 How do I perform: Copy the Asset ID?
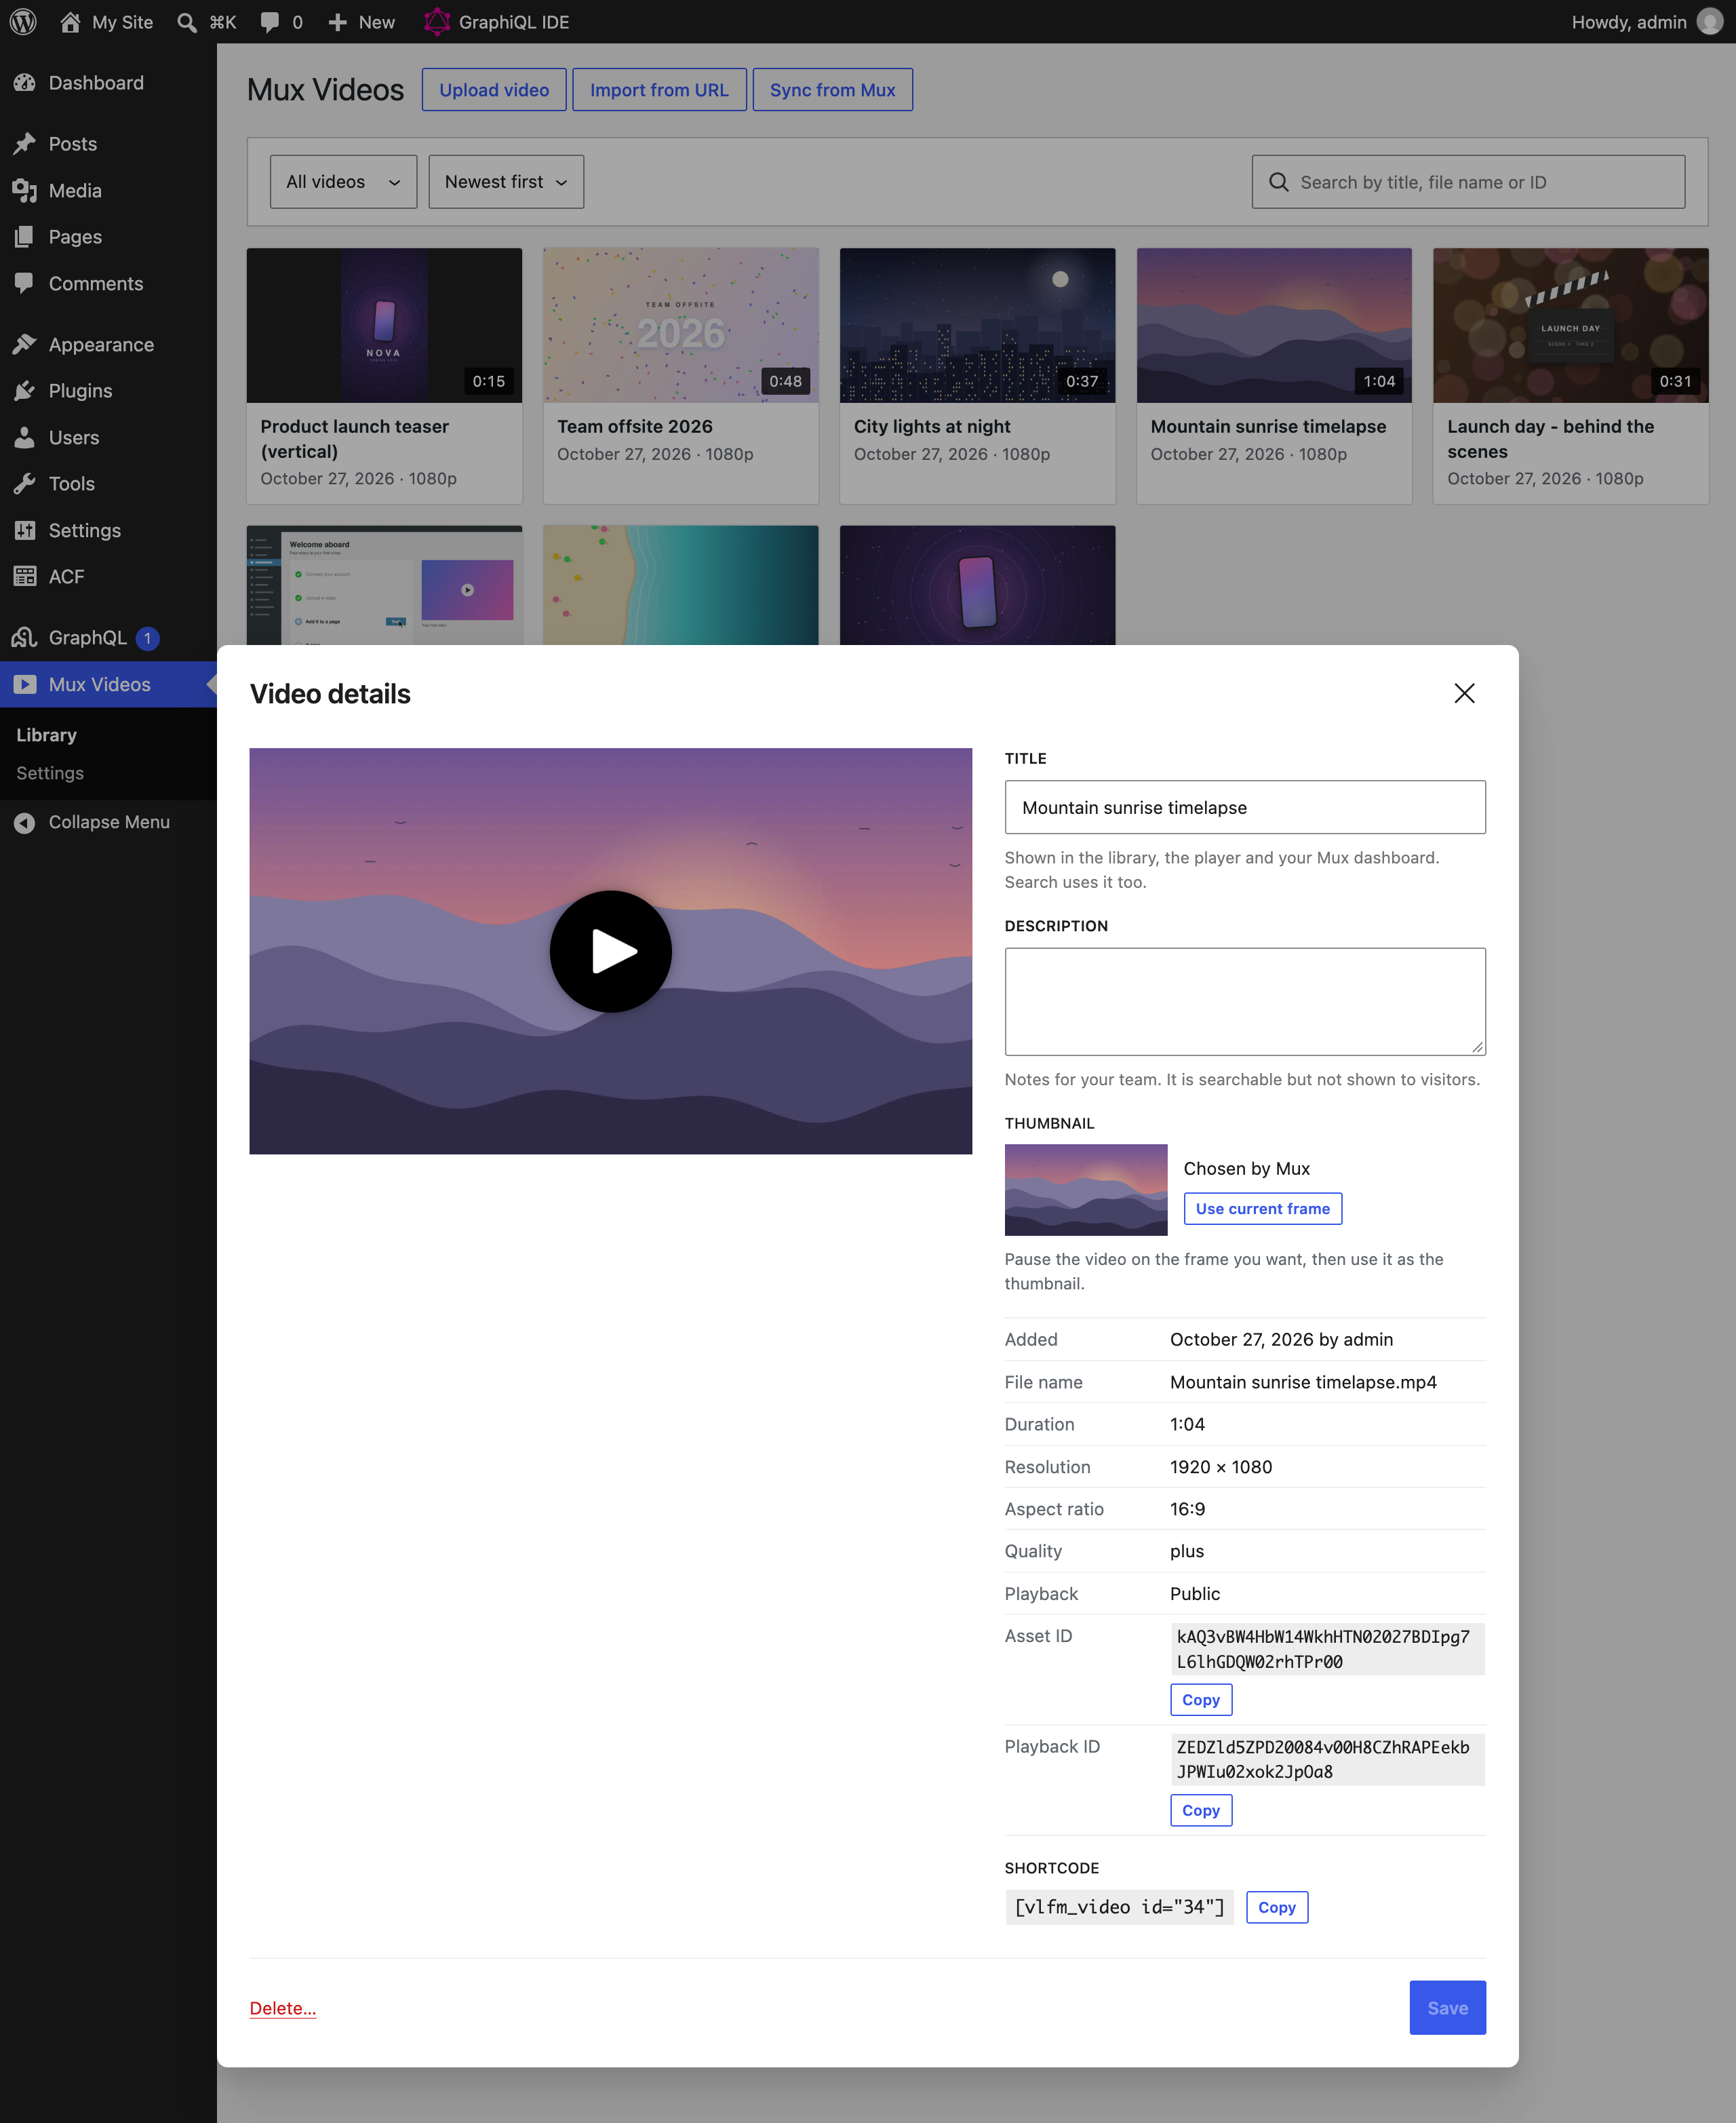pyautogui.click(x=1201, y=1700)
